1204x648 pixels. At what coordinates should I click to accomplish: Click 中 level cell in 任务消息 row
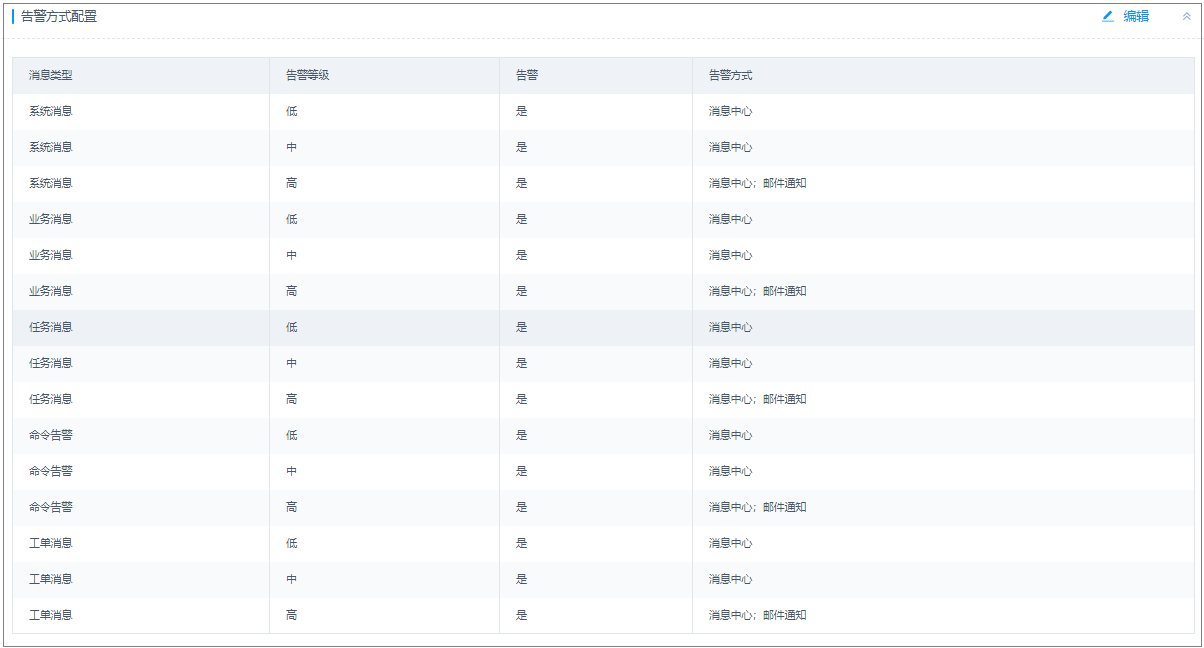[291, 363]
